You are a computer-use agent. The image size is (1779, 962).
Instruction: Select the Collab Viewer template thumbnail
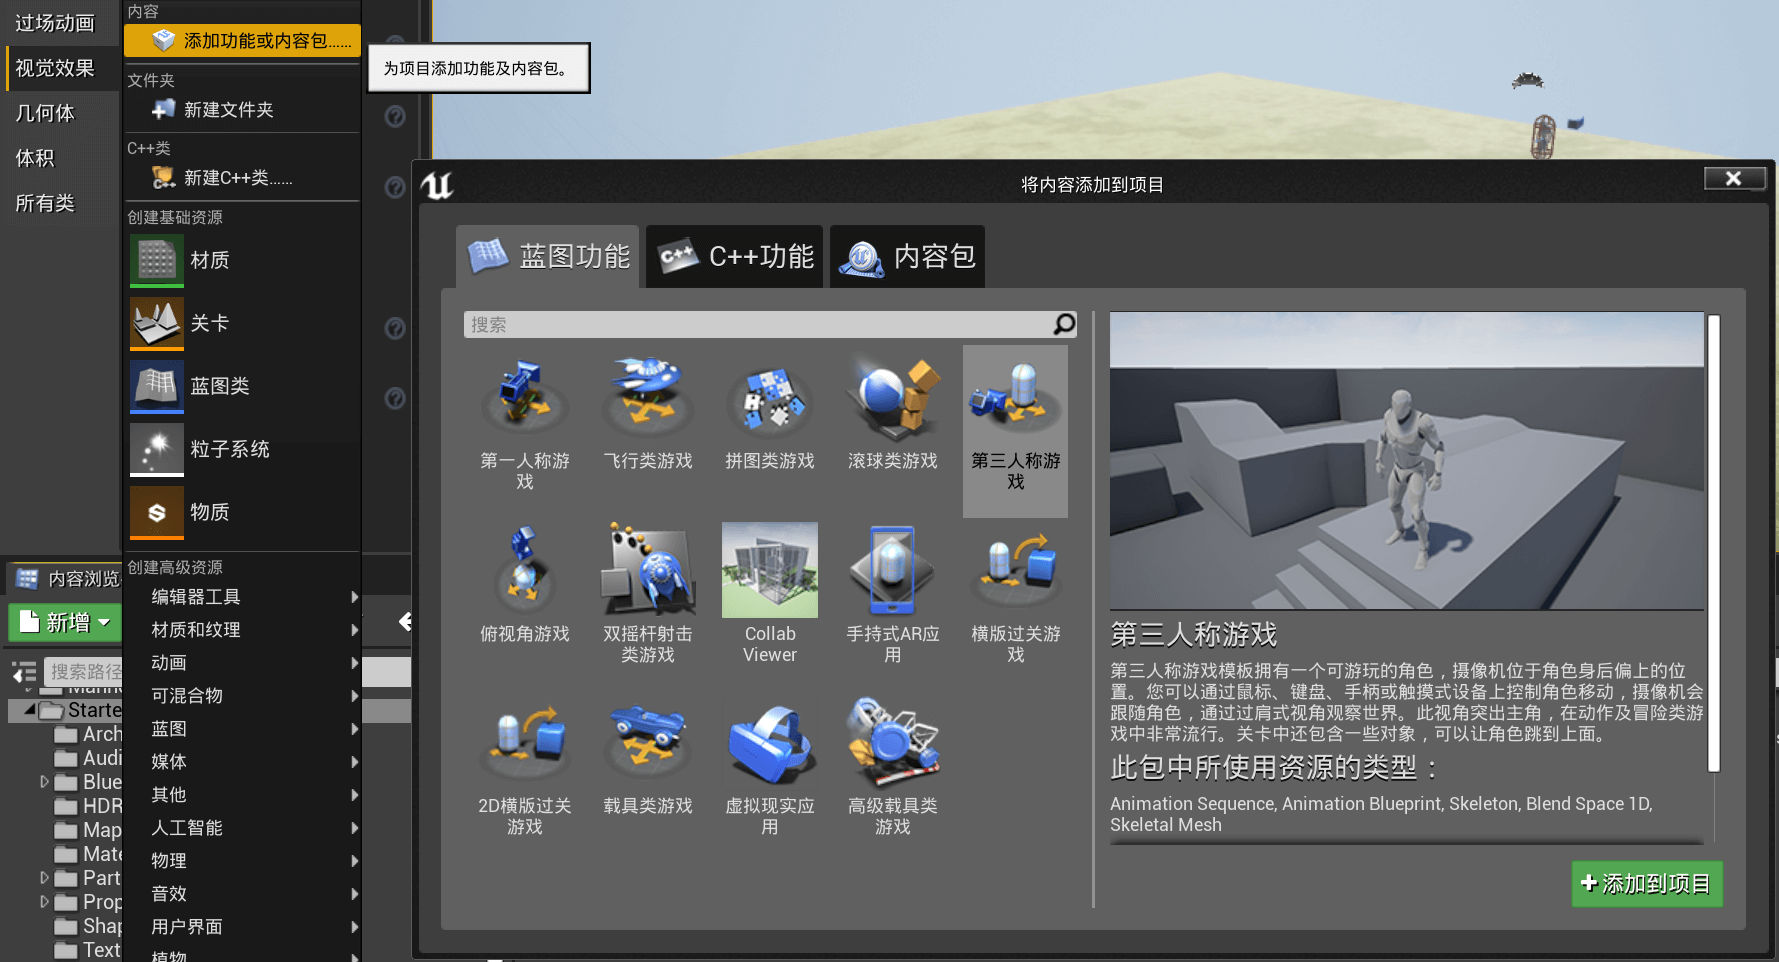pyautogui.click(x=770, y=570)
